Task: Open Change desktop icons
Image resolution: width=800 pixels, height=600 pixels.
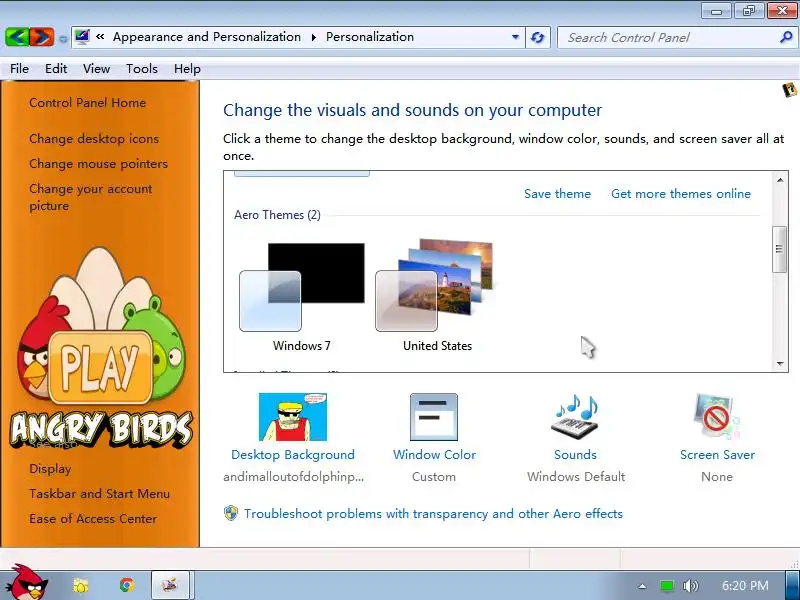Action: point(94,138)
